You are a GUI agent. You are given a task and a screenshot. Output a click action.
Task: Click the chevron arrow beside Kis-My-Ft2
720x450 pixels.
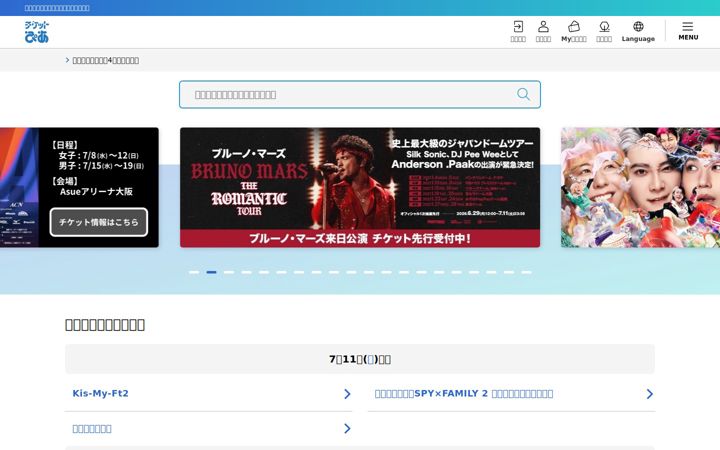tap(347, 394)
